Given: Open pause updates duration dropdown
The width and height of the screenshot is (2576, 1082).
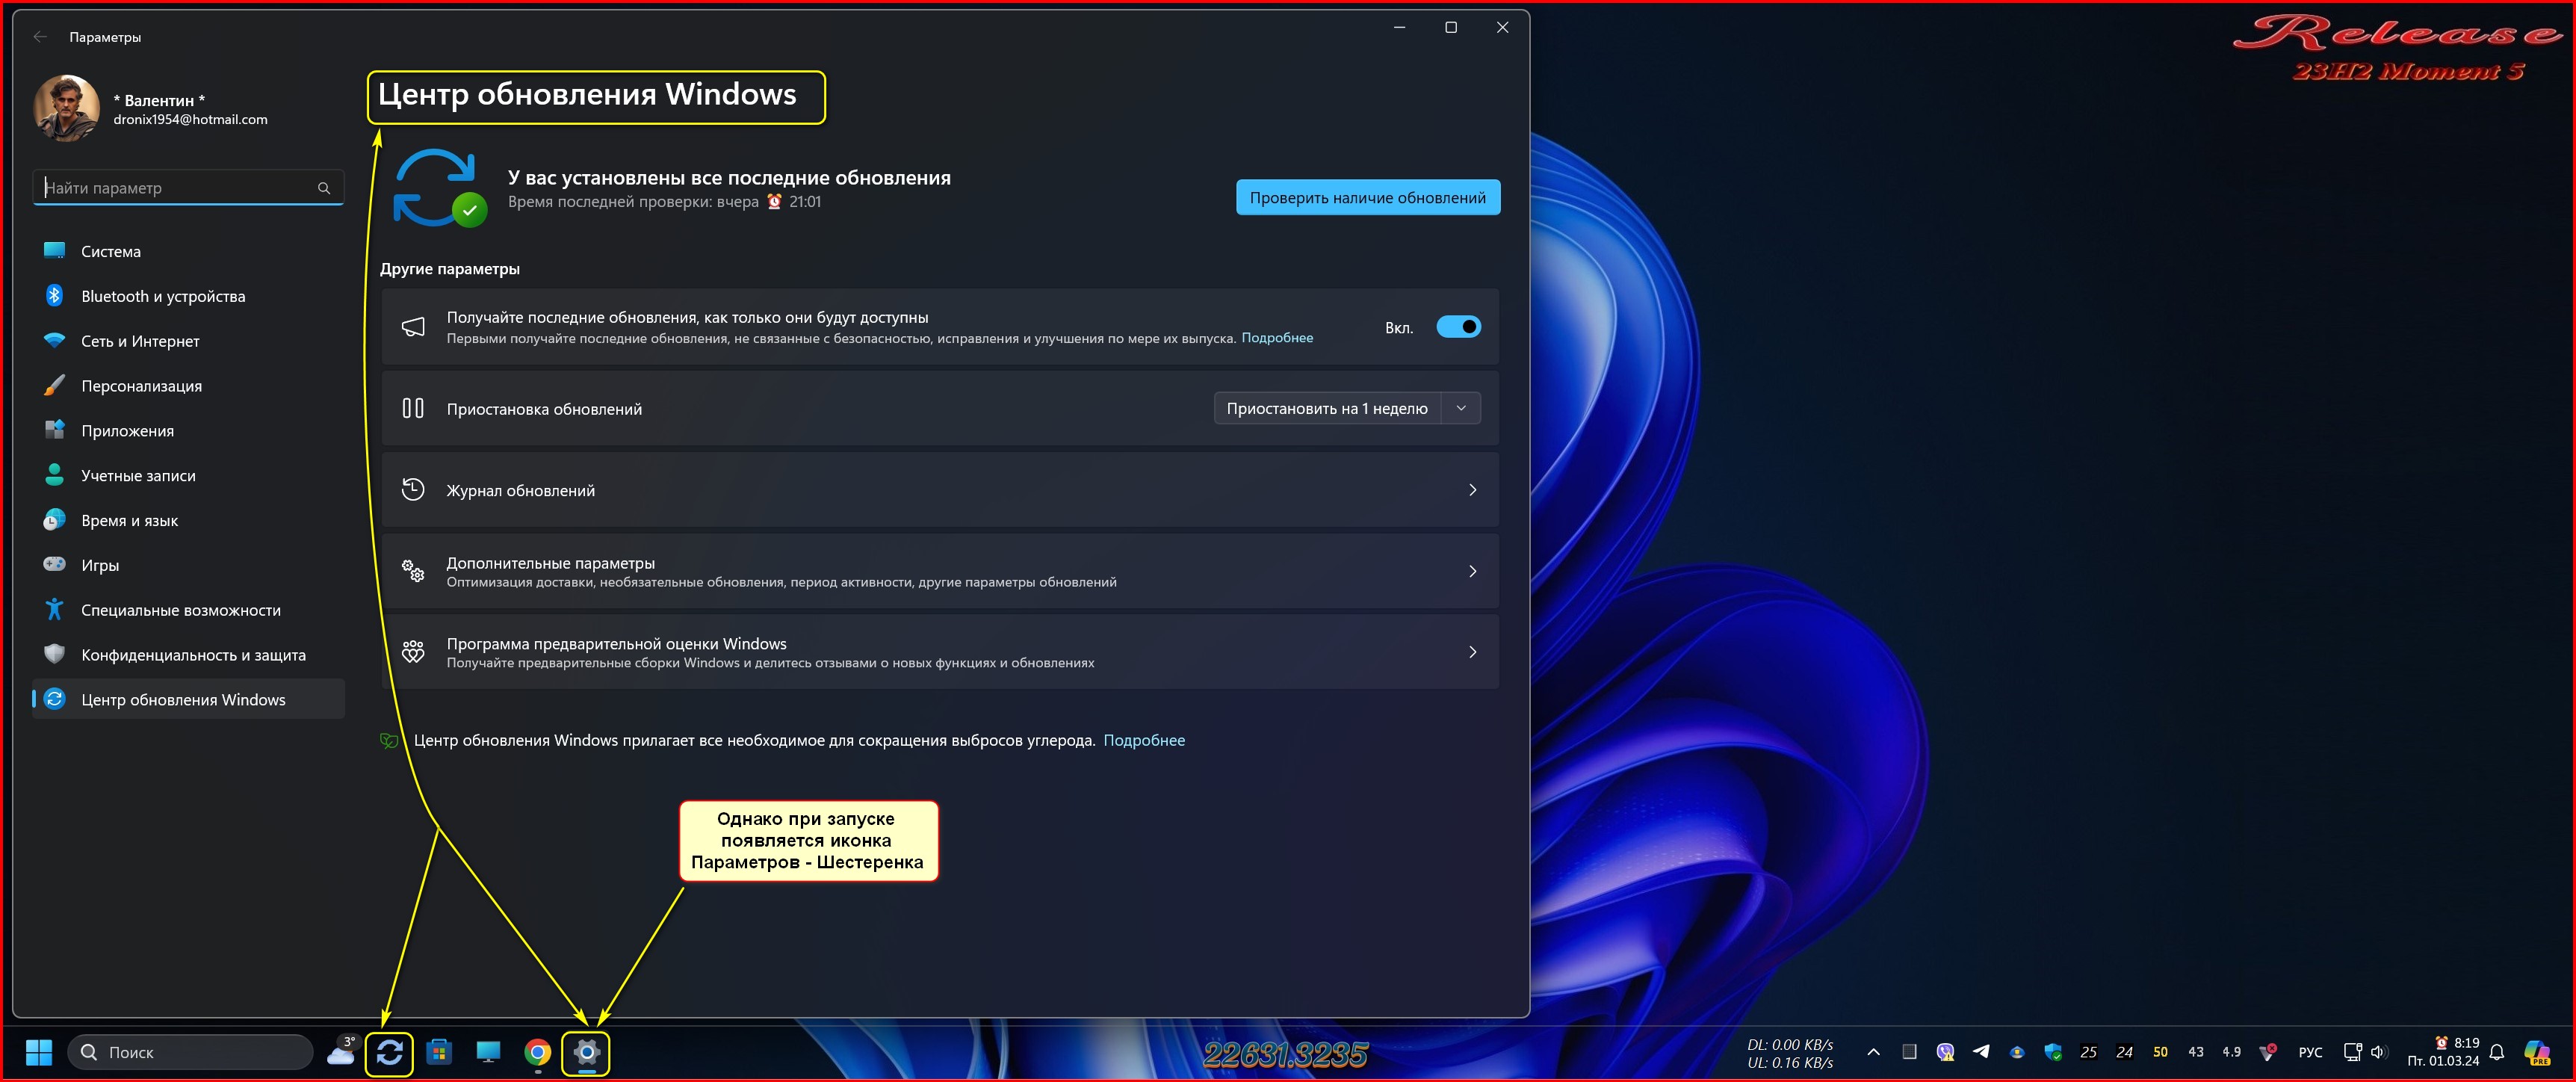Looking at the screenshot, I should tap(1460, 408).
